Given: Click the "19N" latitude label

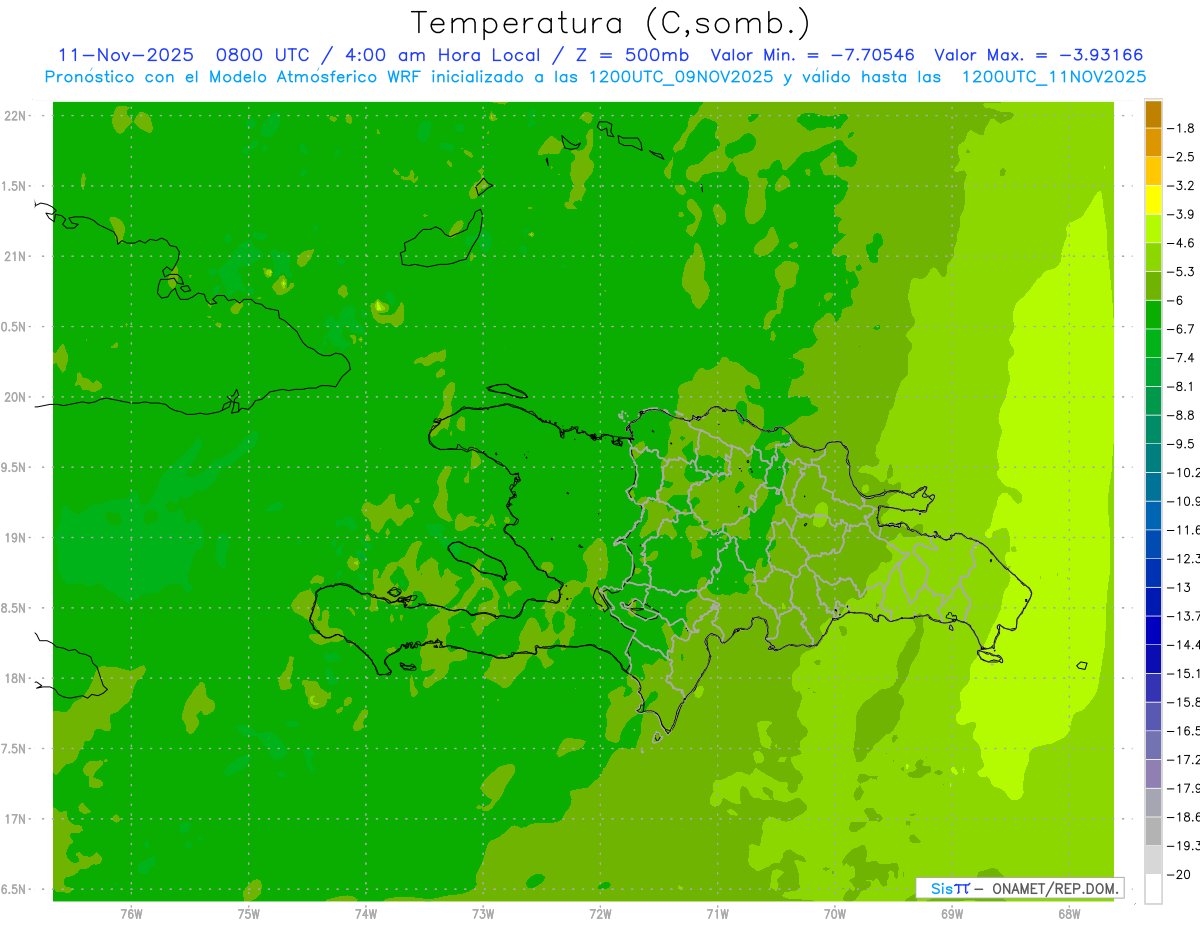Looking at the screenshot, I should 17,538.
